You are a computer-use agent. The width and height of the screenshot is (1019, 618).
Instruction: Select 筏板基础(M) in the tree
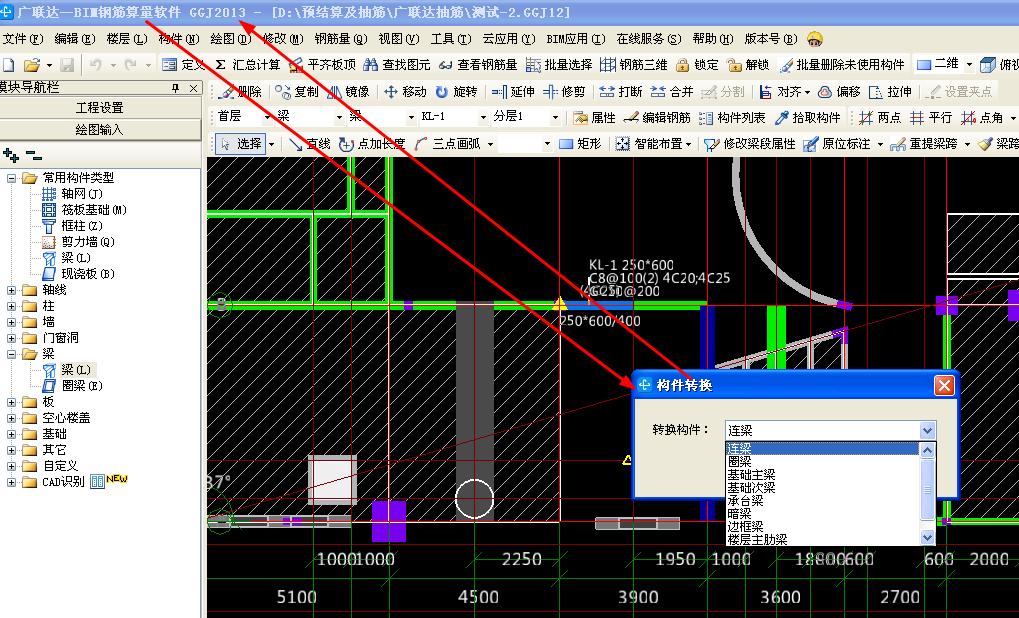coord(94,210)
